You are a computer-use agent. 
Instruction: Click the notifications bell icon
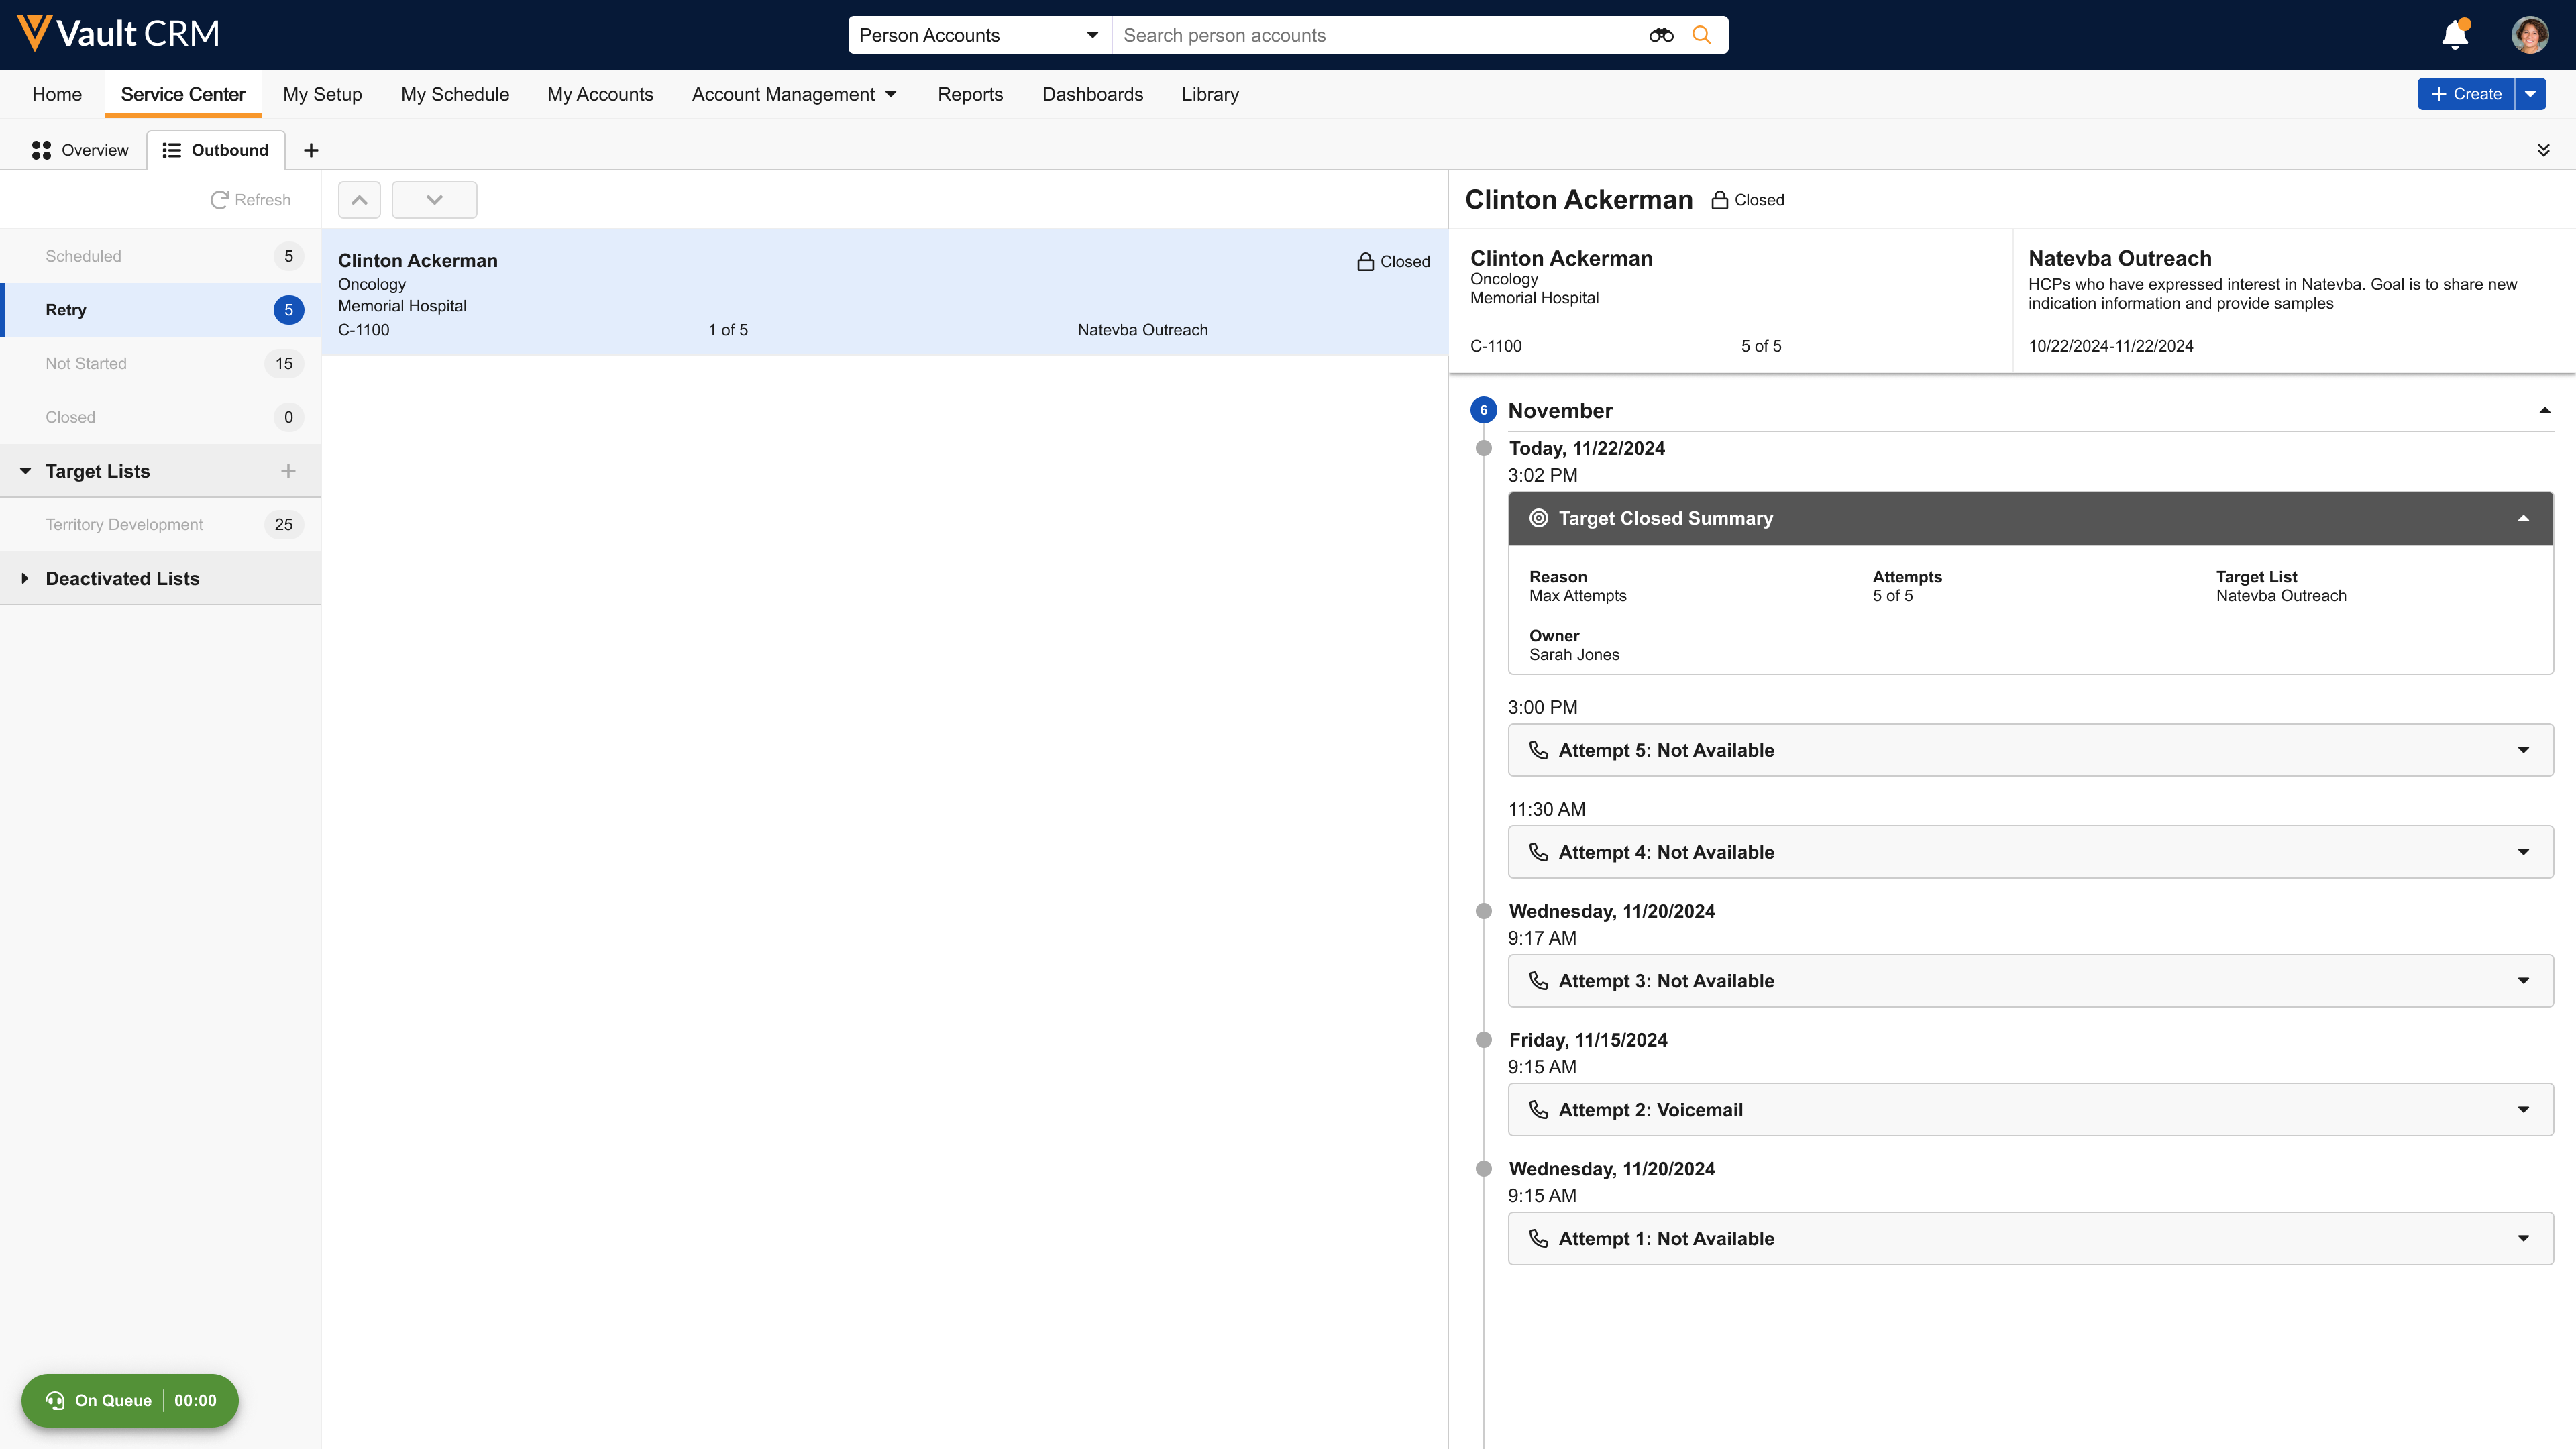(2454, 35)
